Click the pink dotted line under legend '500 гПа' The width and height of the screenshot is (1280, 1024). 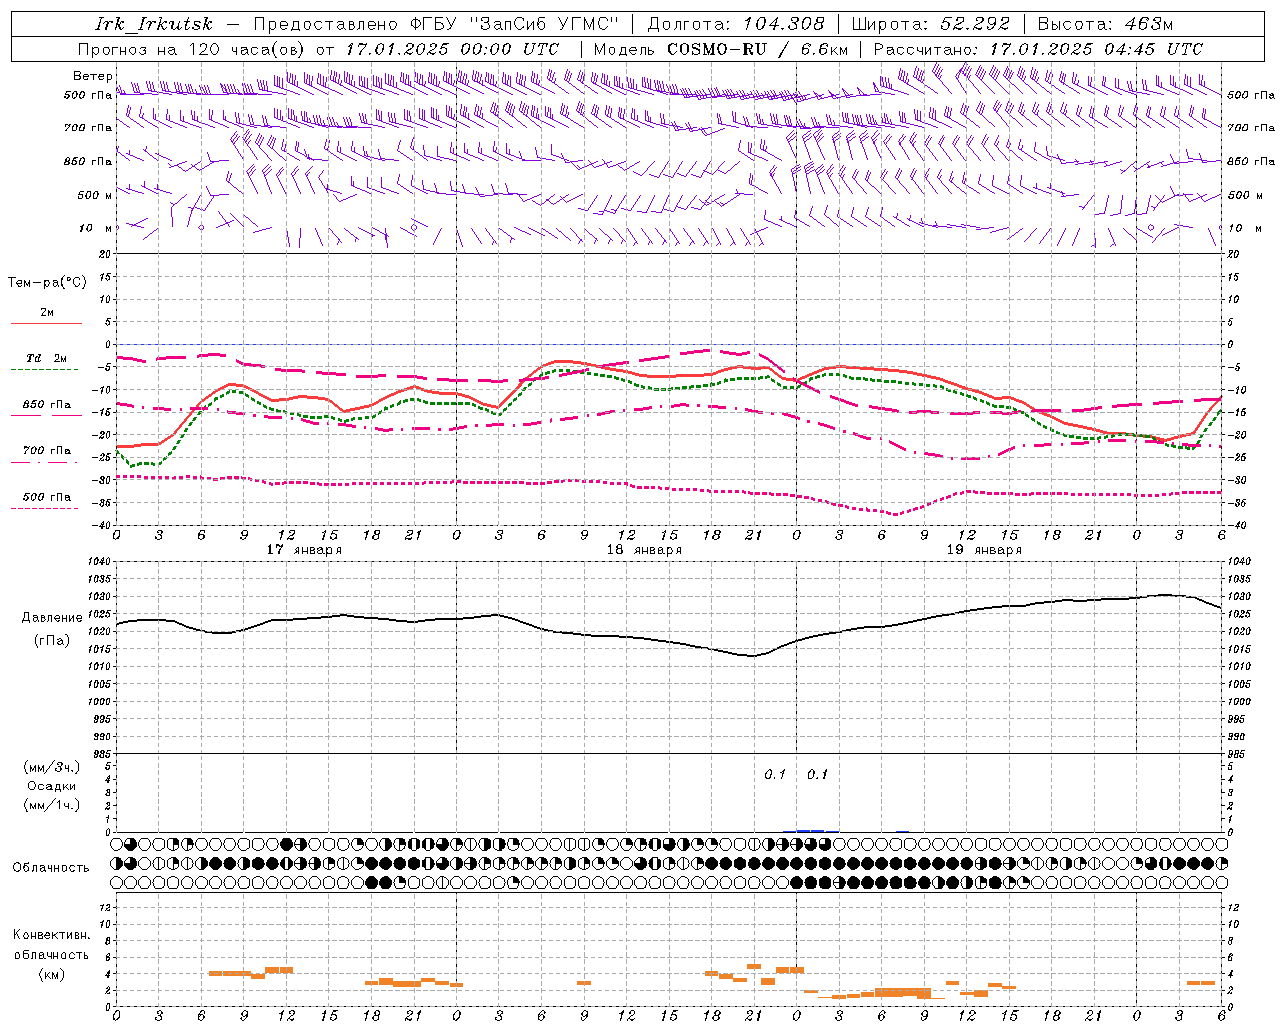click(x=45, y=508)
